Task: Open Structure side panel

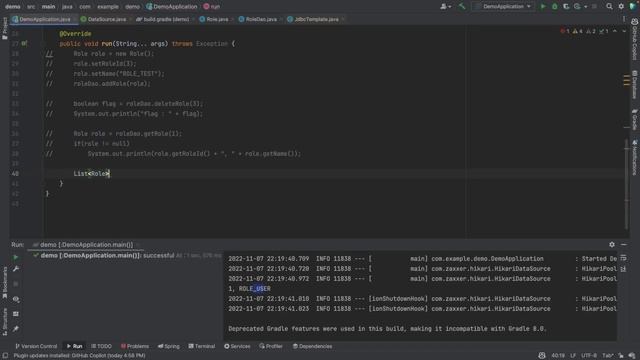Action: [5, 322]
